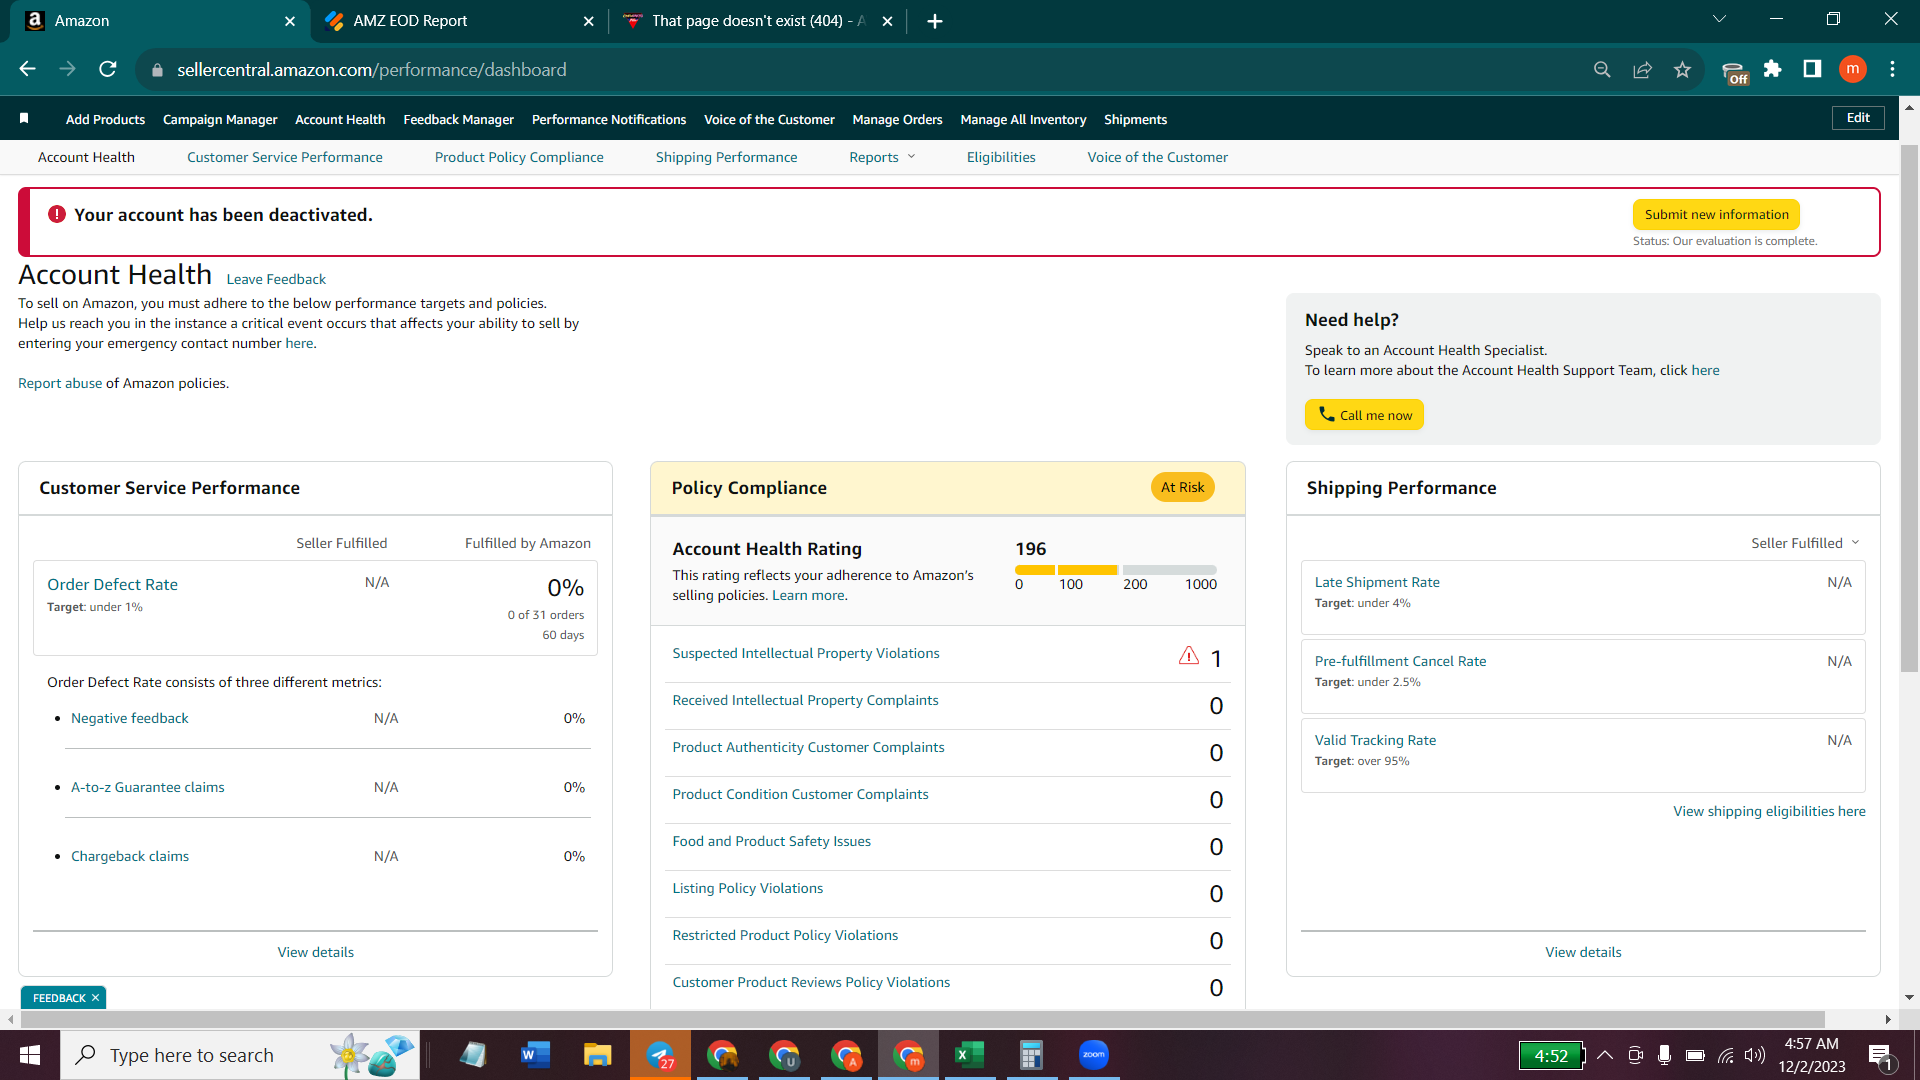Open the Late Shipment Rate link
The height and width of the screenshot is (1080, 1920).
(1377, 582)
